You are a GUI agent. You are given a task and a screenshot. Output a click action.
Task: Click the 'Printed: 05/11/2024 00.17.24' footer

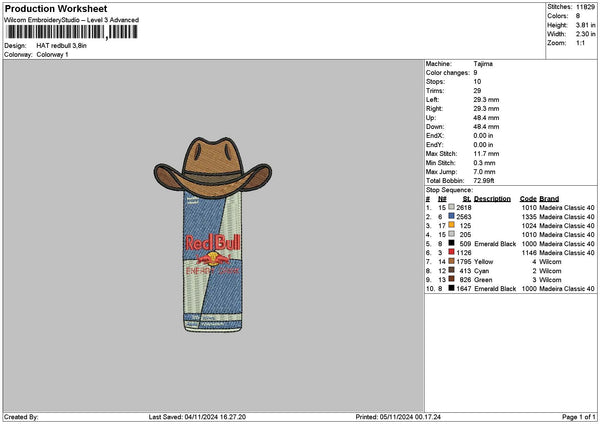[398, 417]
